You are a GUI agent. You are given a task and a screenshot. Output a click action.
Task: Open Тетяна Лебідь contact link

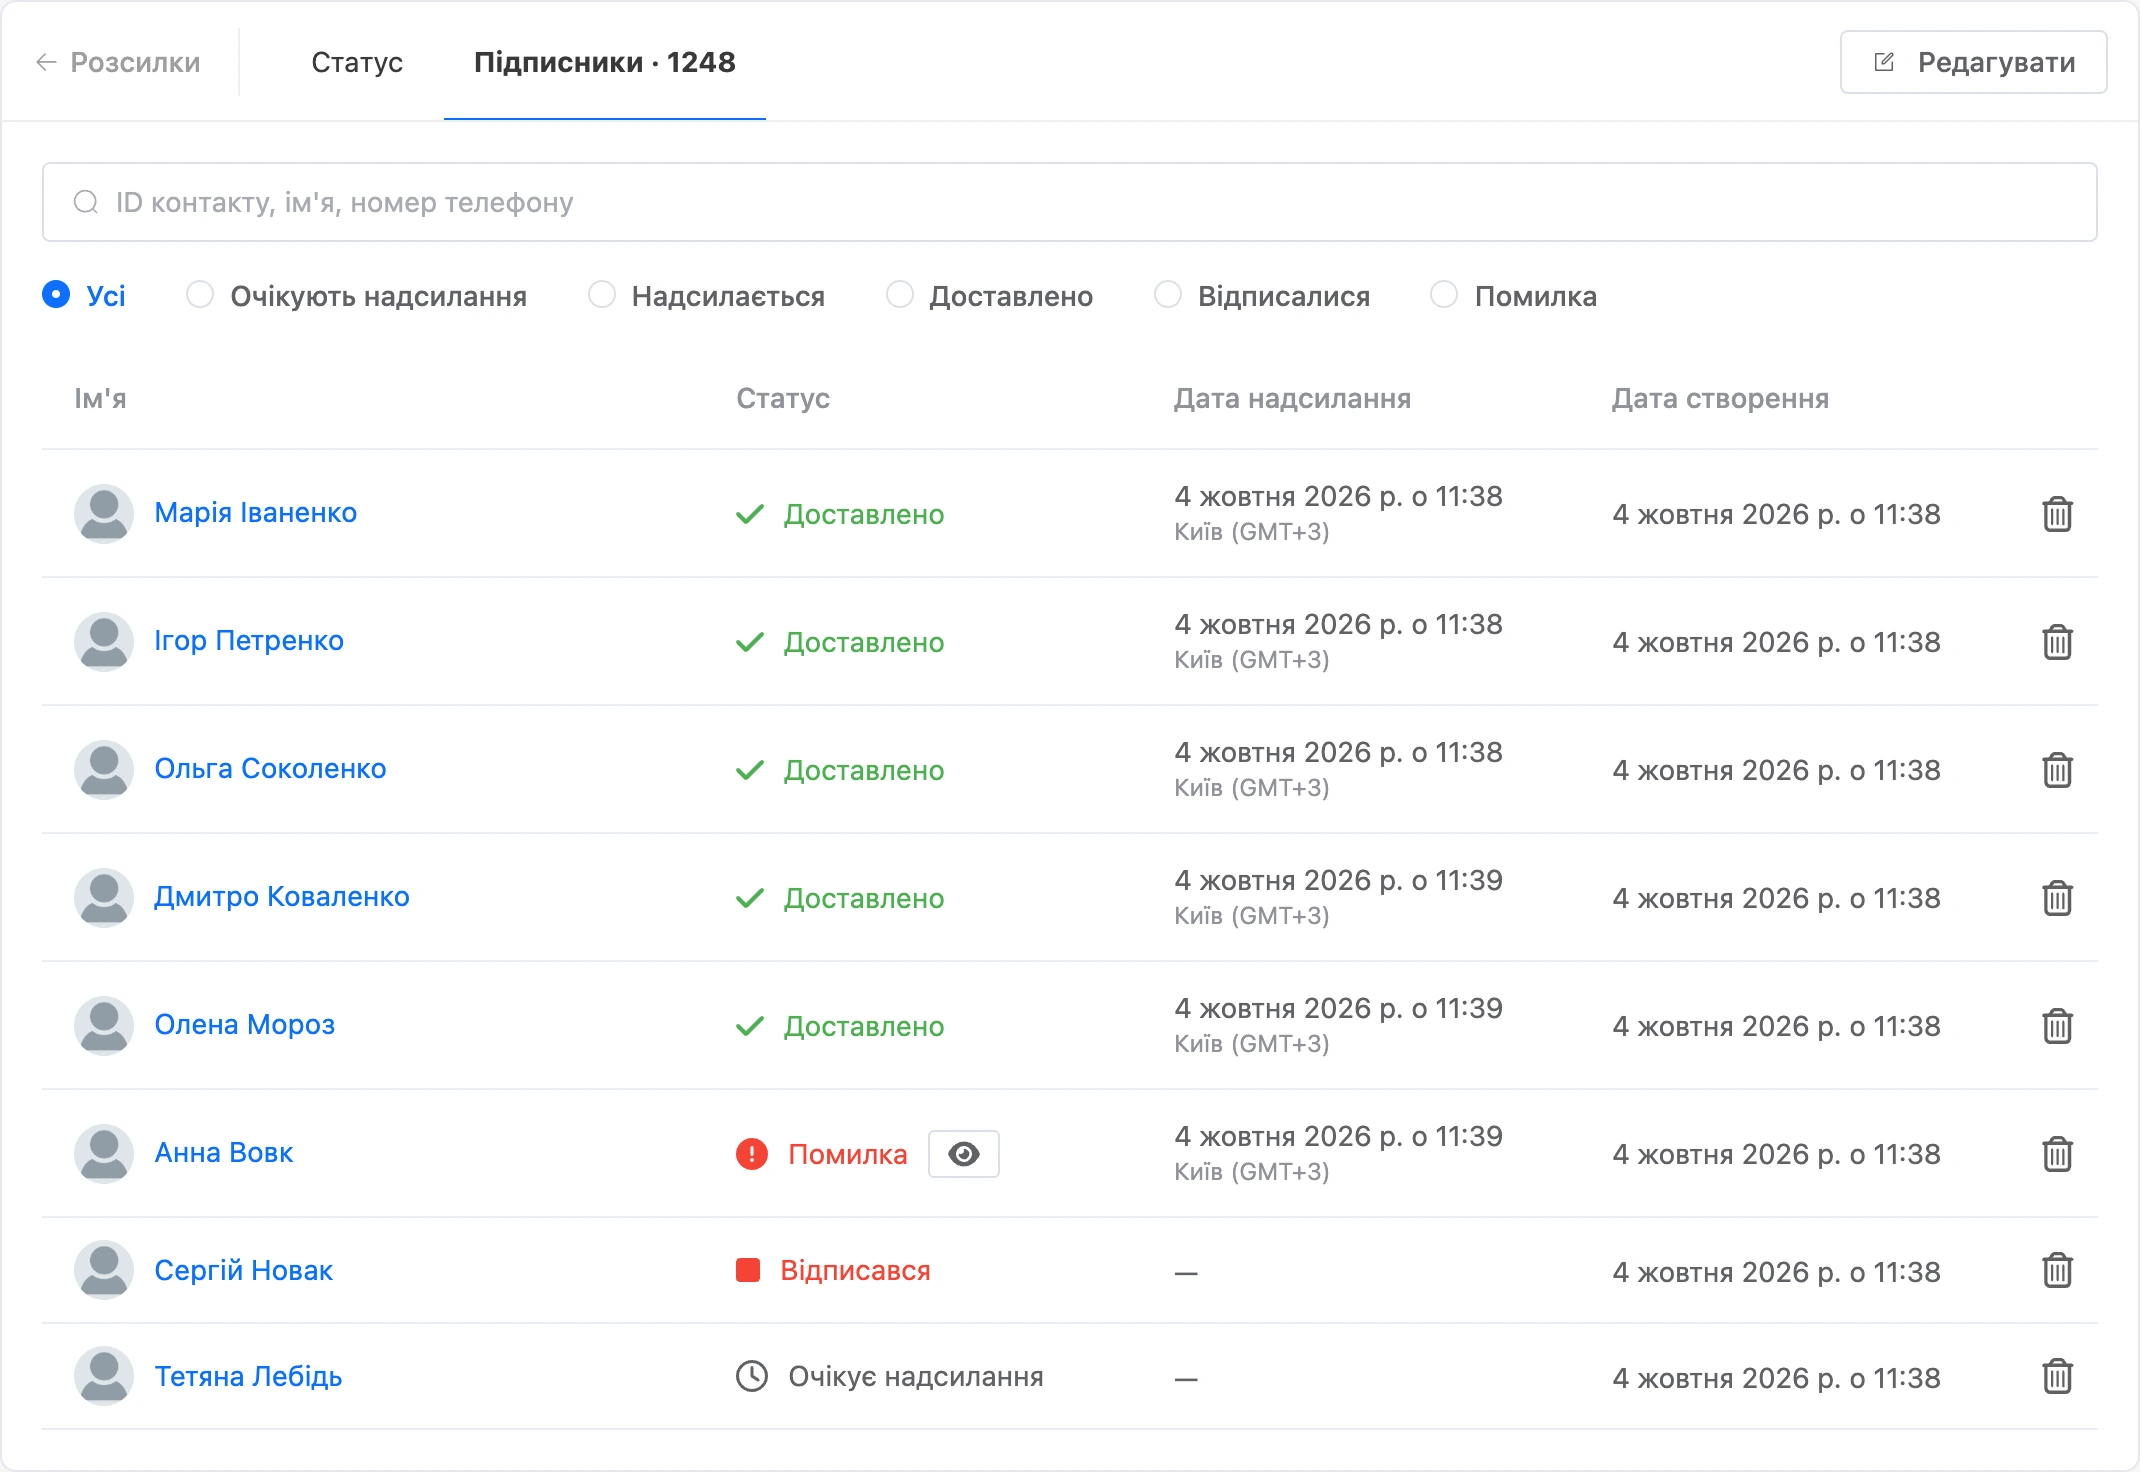tap(248, 1377)
